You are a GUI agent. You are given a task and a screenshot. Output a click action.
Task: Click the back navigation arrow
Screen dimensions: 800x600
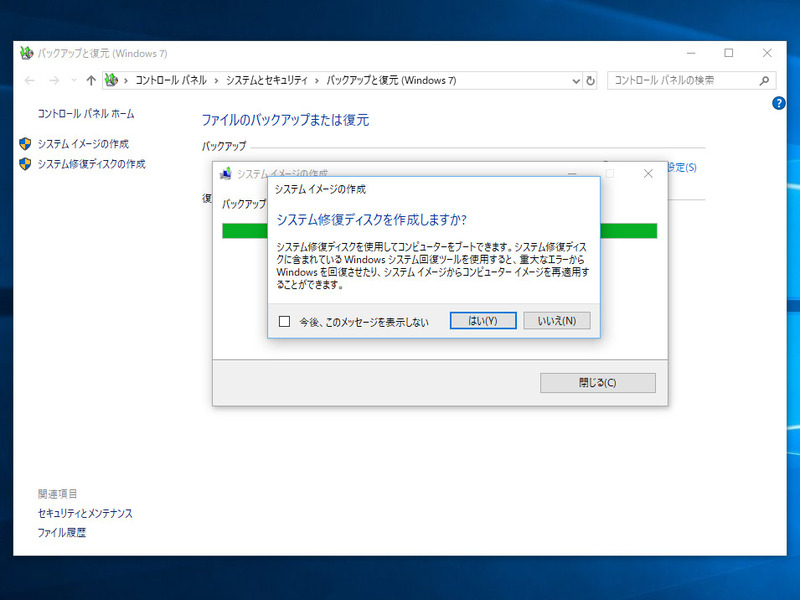tap(30, 81)
